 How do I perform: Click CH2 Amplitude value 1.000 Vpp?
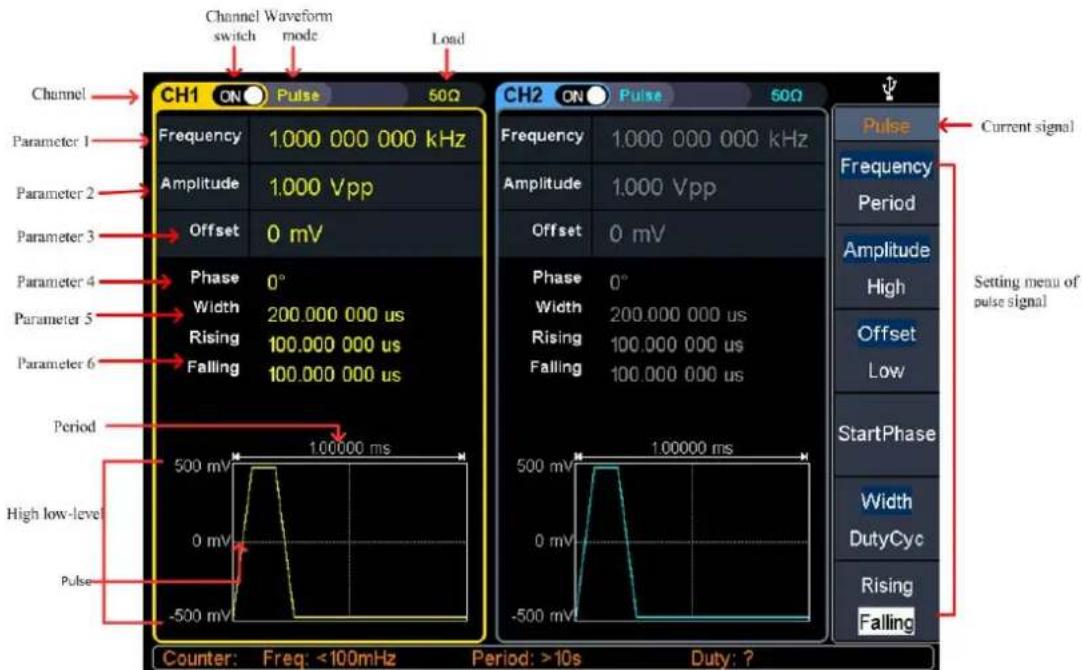(663, 187)
